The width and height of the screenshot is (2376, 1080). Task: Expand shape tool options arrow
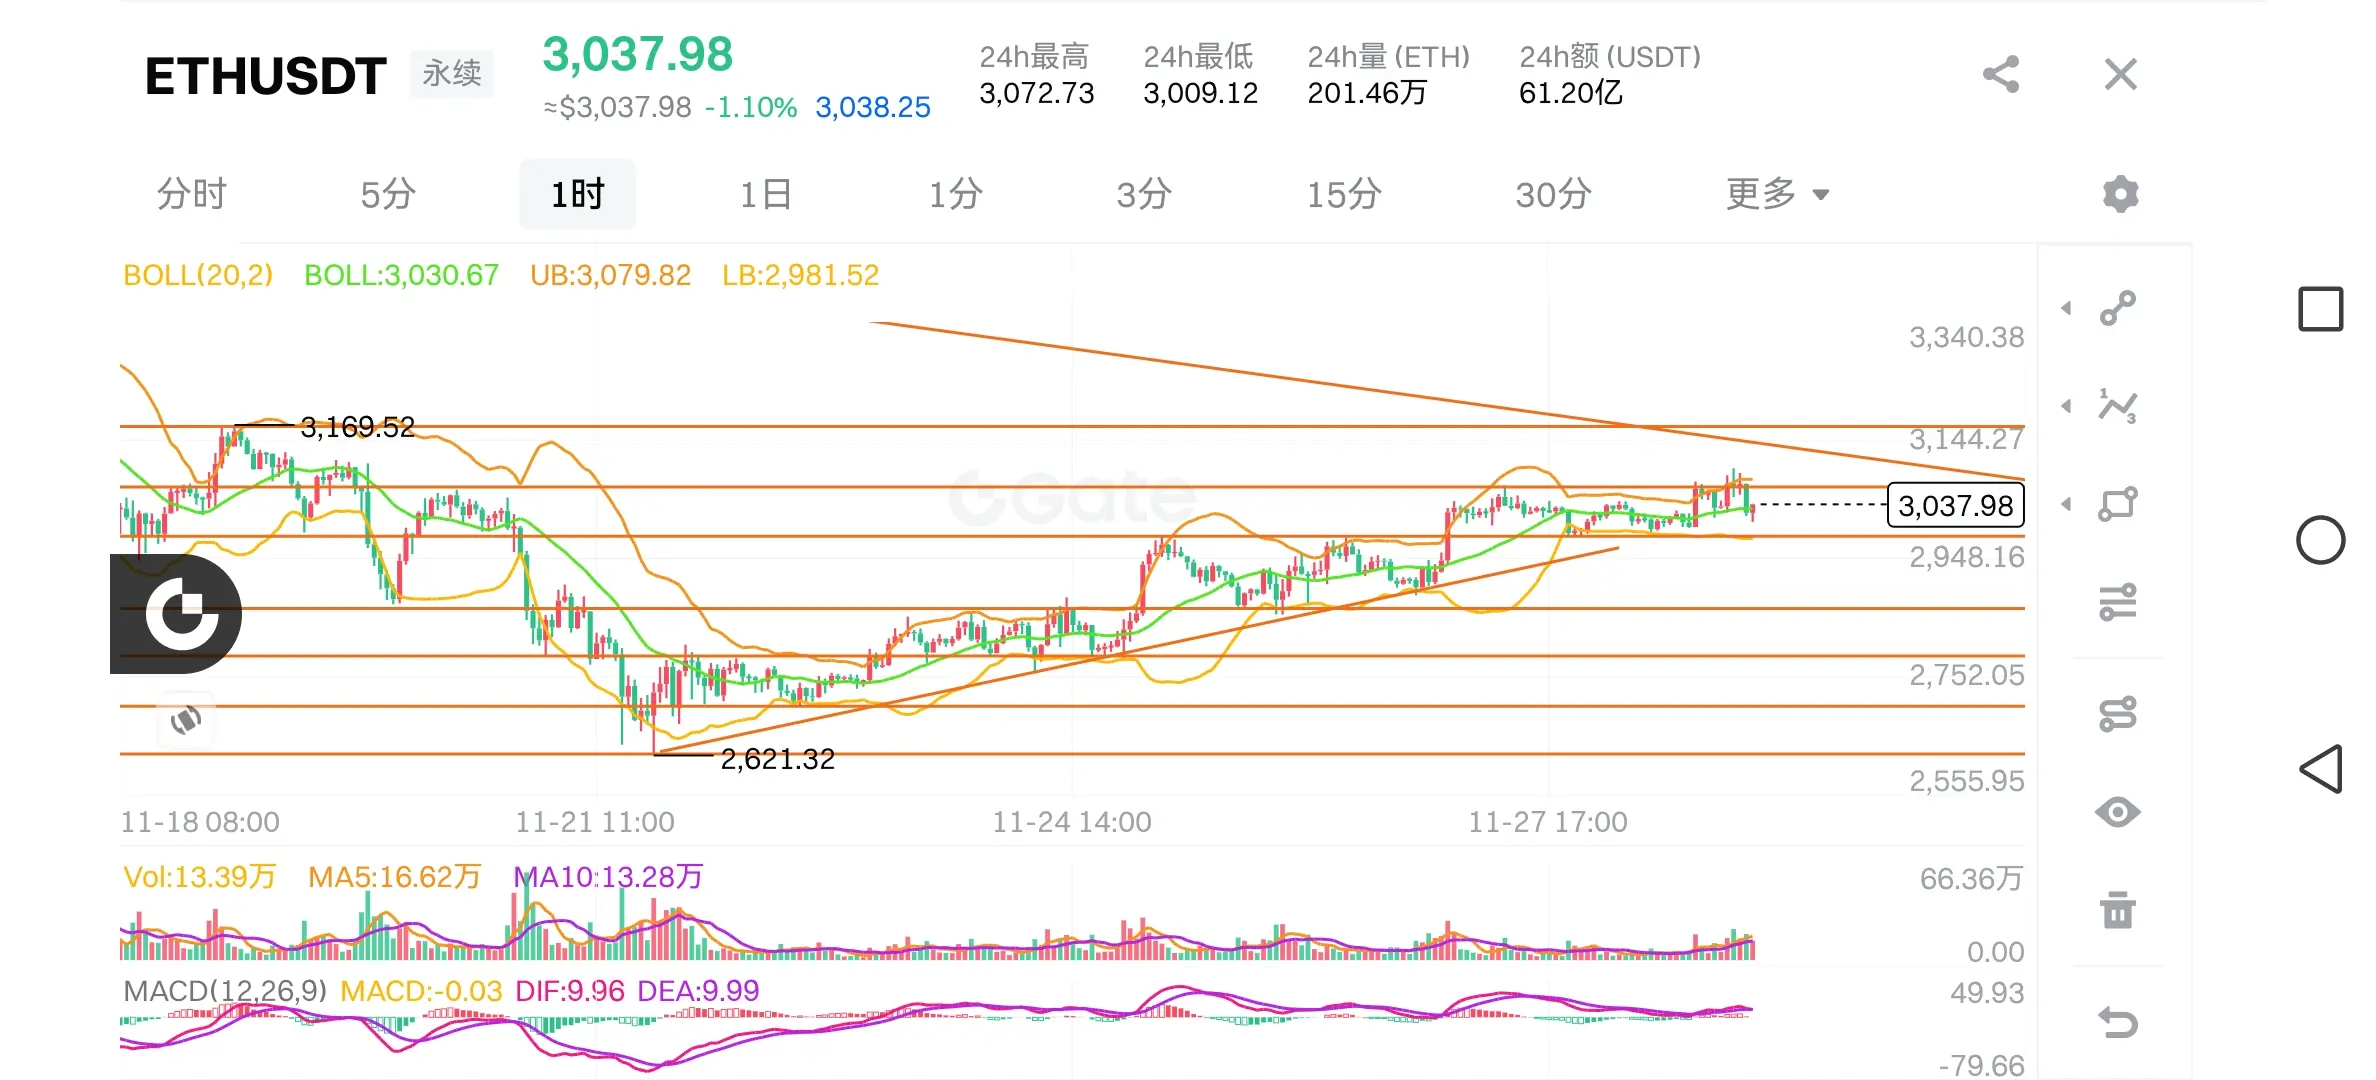[x=2066, y=504]
